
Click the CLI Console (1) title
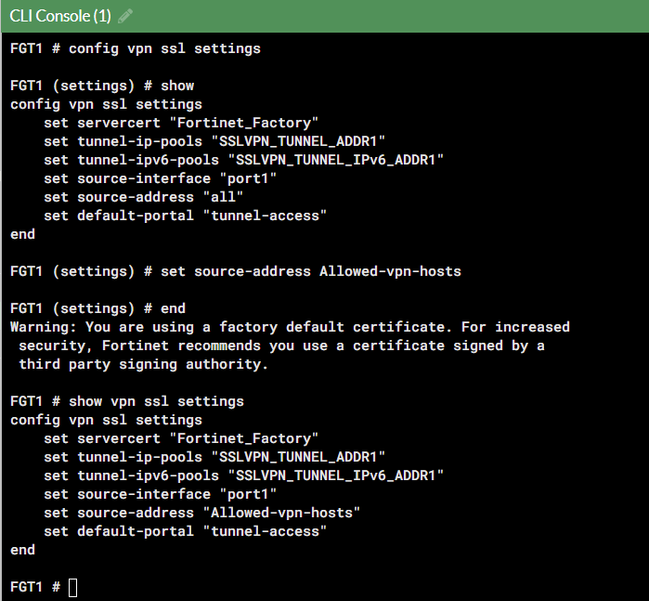coord(60,16)
